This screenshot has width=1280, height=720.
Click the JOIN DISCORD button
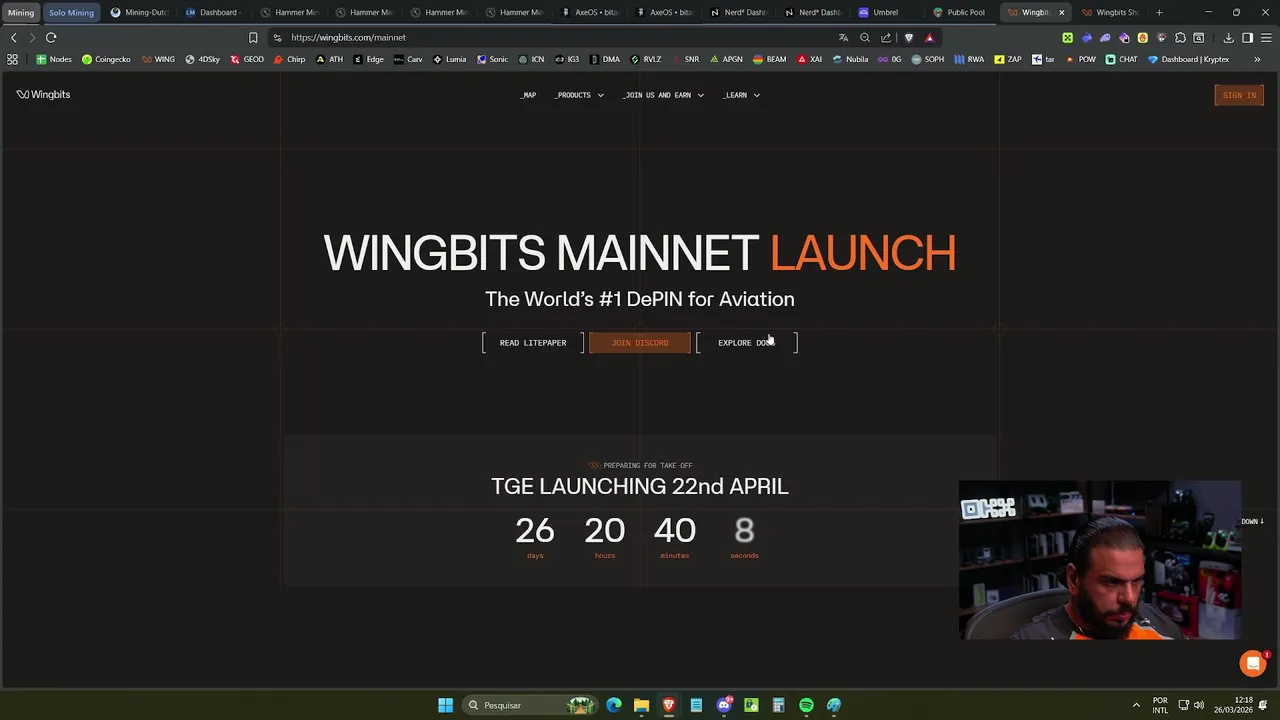pyautogui.click(x=640, y=343)
